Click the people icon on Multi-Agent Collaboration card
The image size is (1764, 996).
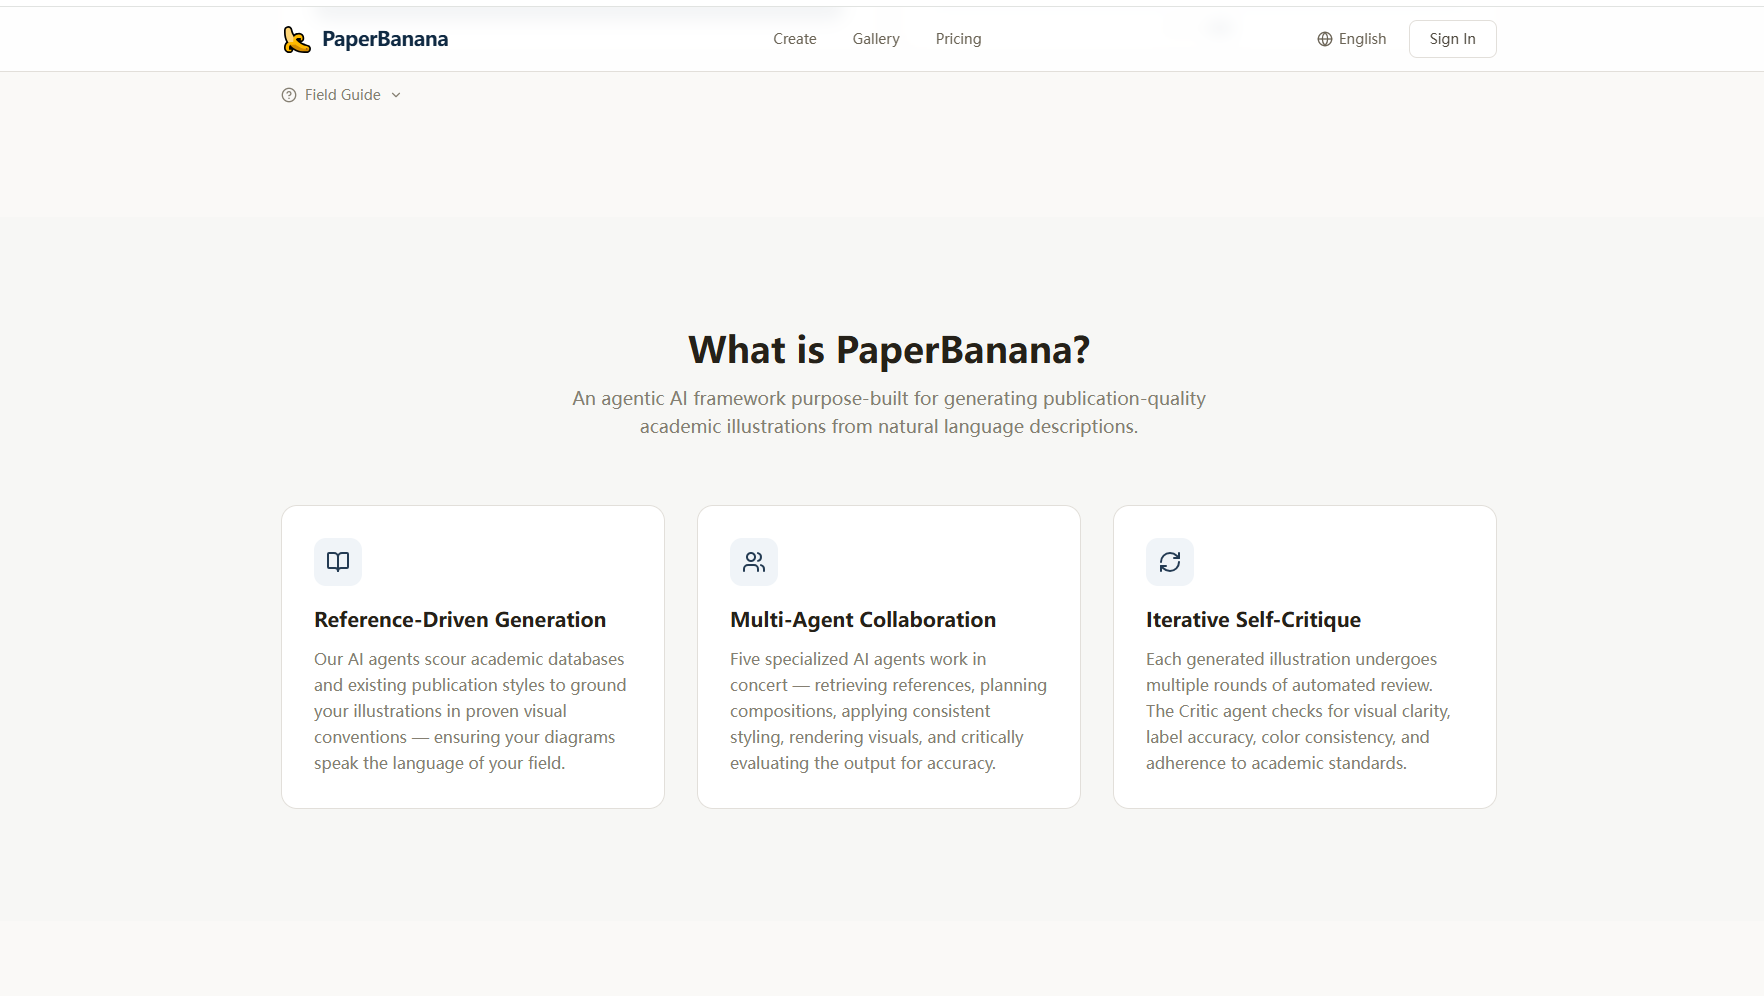[x=754, y=561]
